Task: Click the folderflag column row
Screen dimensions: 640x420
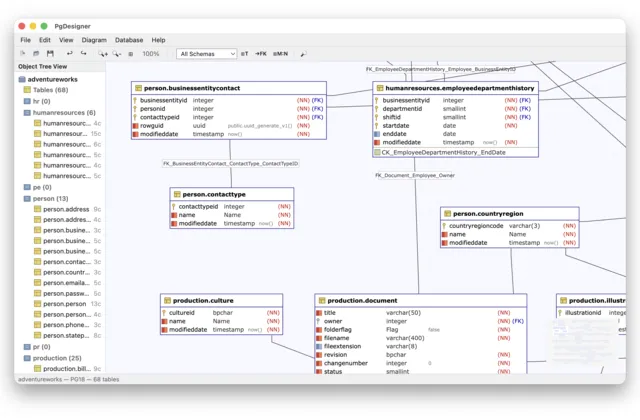Action: pos(420,330)
